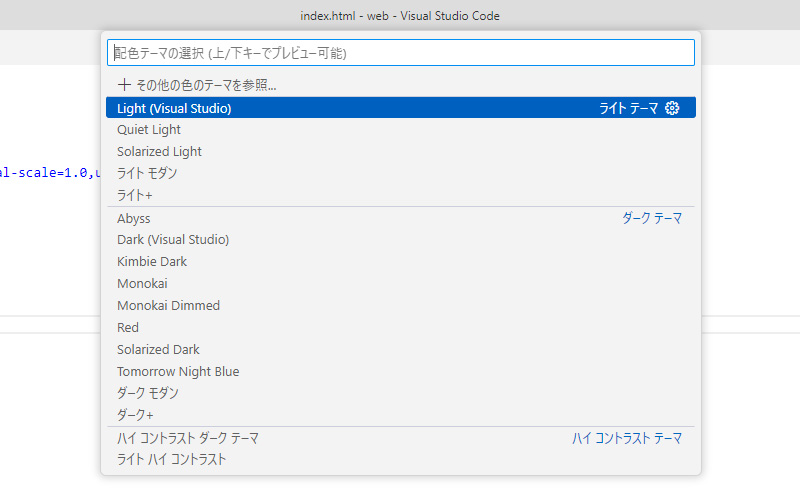Click the plus icon to browse more themes
The height and width of the screenshot is (500, 800).
coord(124,86)
